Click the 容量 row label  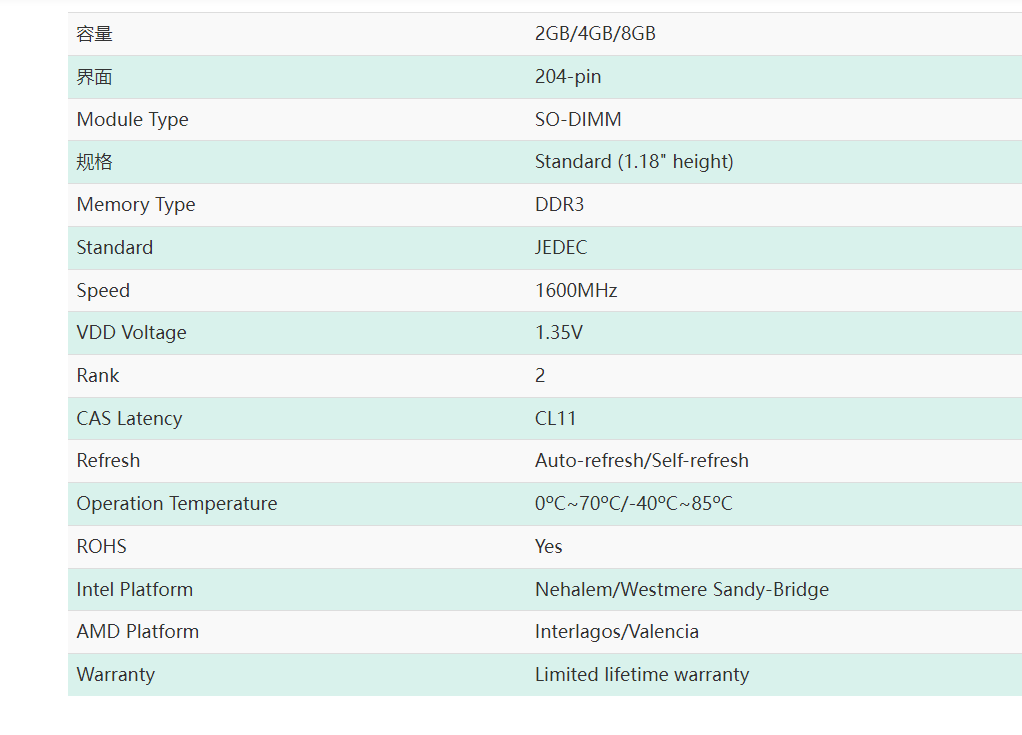(x=95, y=34)
